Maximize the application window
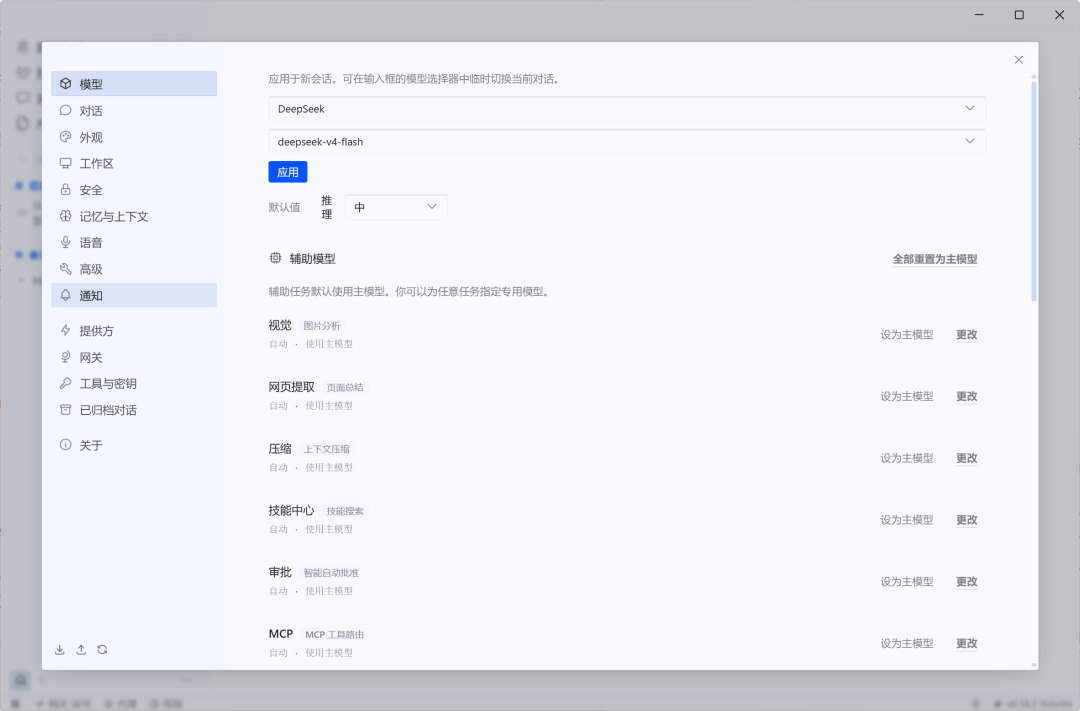The width and height of the screenshot is (1080, 711). coord(1019,14)
